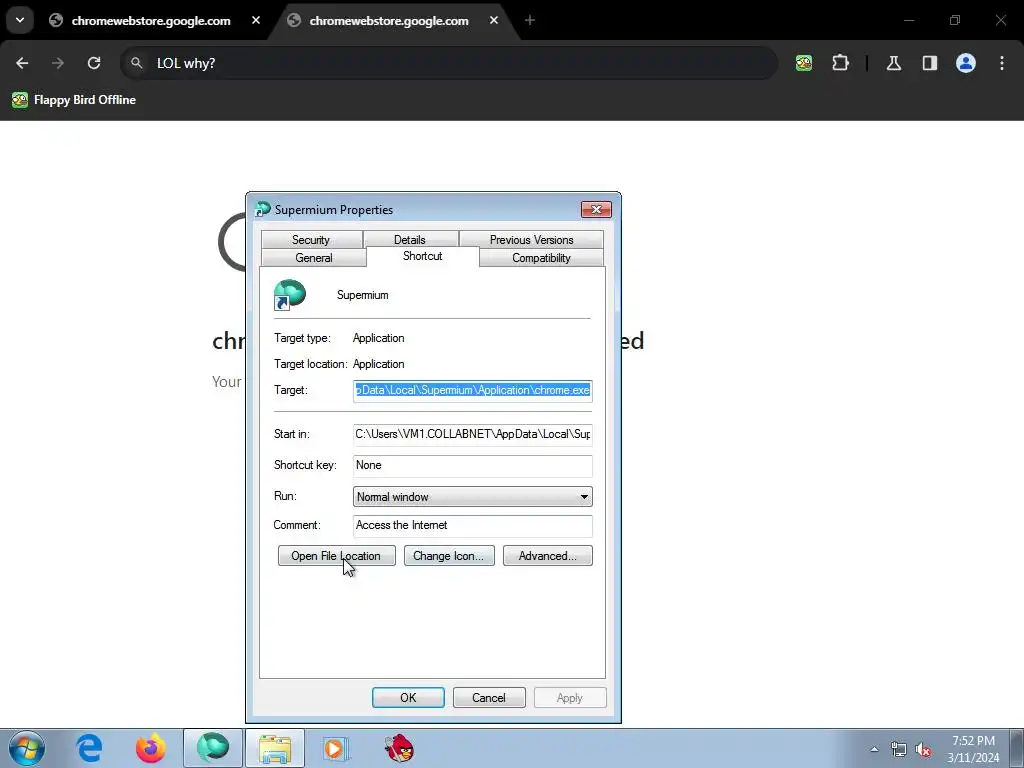The height and width of the screenshot is (768, 1024).
Task: Open the Extensions puzzle icon
Action: coord(840,63)
